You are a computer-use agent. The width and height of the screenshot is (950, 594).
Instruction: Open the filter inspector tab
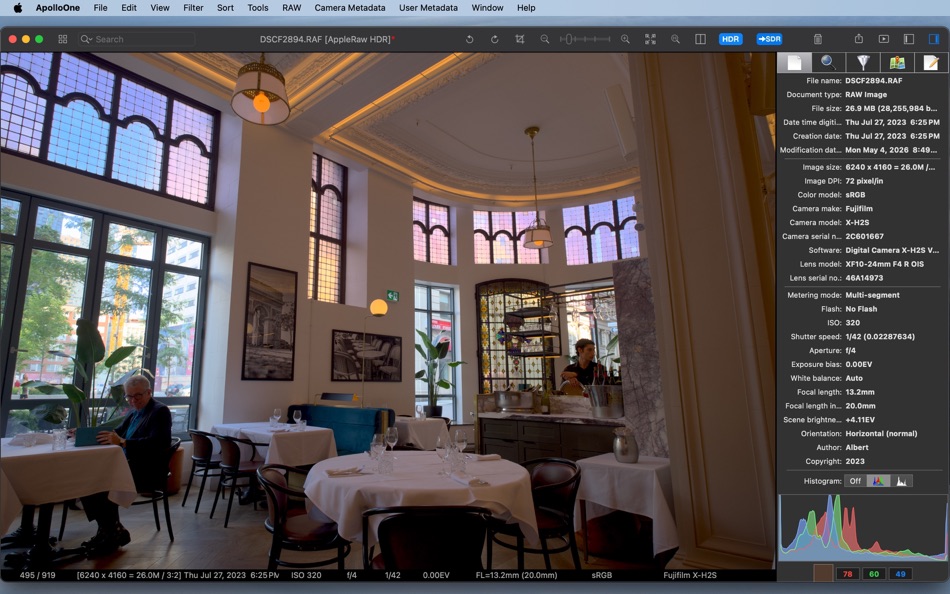[863, 62]
